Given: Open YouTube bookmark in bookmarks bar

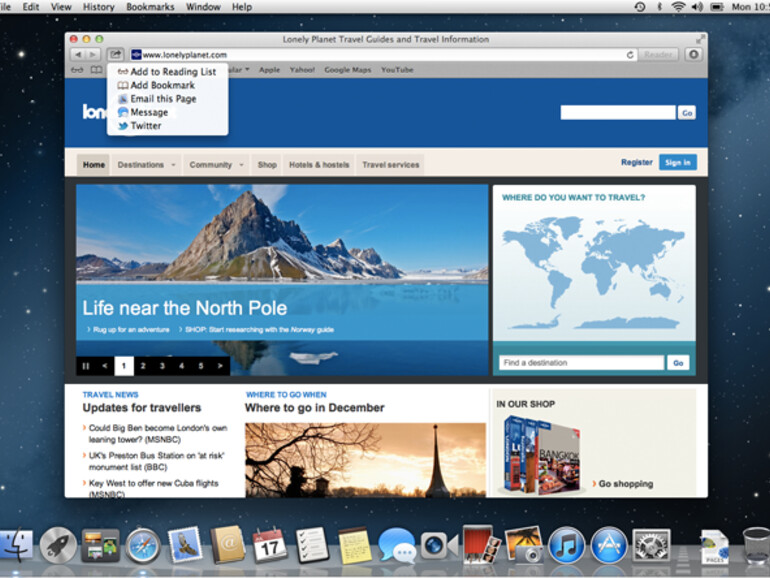Looking at the screenshot, I should (x=397, y=70).
